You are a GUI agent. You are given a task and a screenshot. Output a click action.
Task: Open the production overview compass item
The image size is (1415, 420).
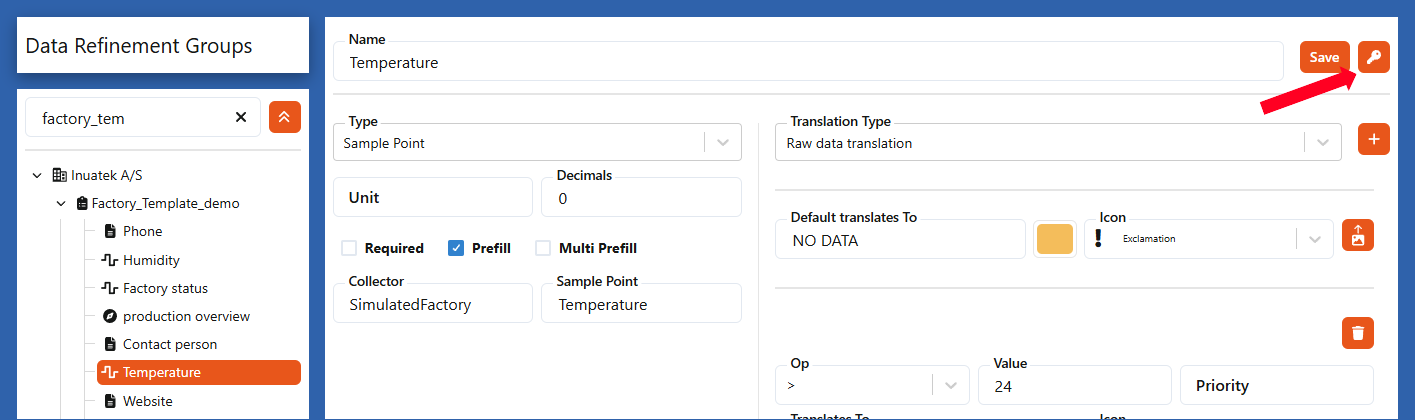click(185, 316)
